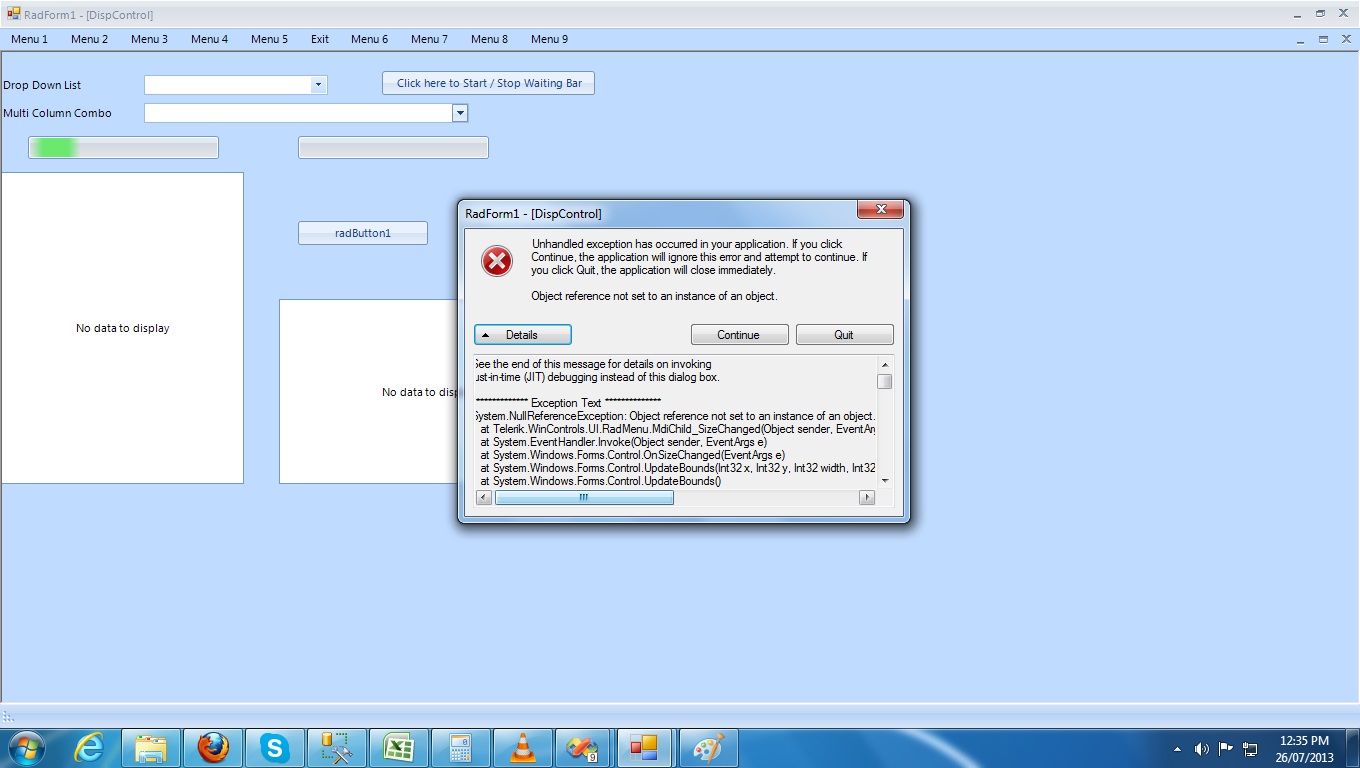Click the red error icon in the exception dialog
This screenshot has width=1360, height=768.
coord(497,261)
